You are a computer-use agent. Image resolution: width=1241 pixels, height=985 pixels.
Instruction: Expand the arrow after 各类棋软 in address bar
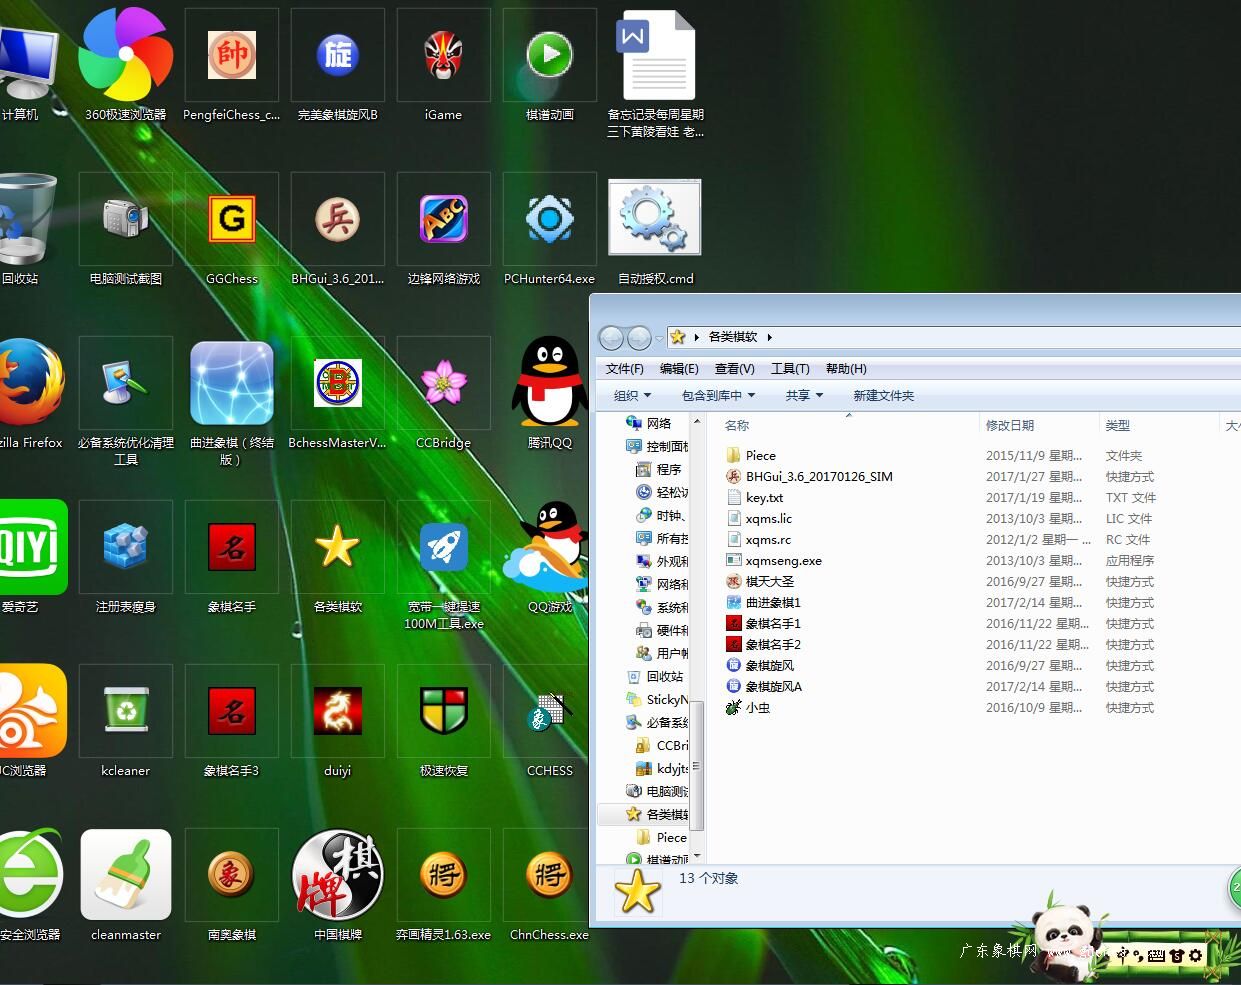point(769,337)
